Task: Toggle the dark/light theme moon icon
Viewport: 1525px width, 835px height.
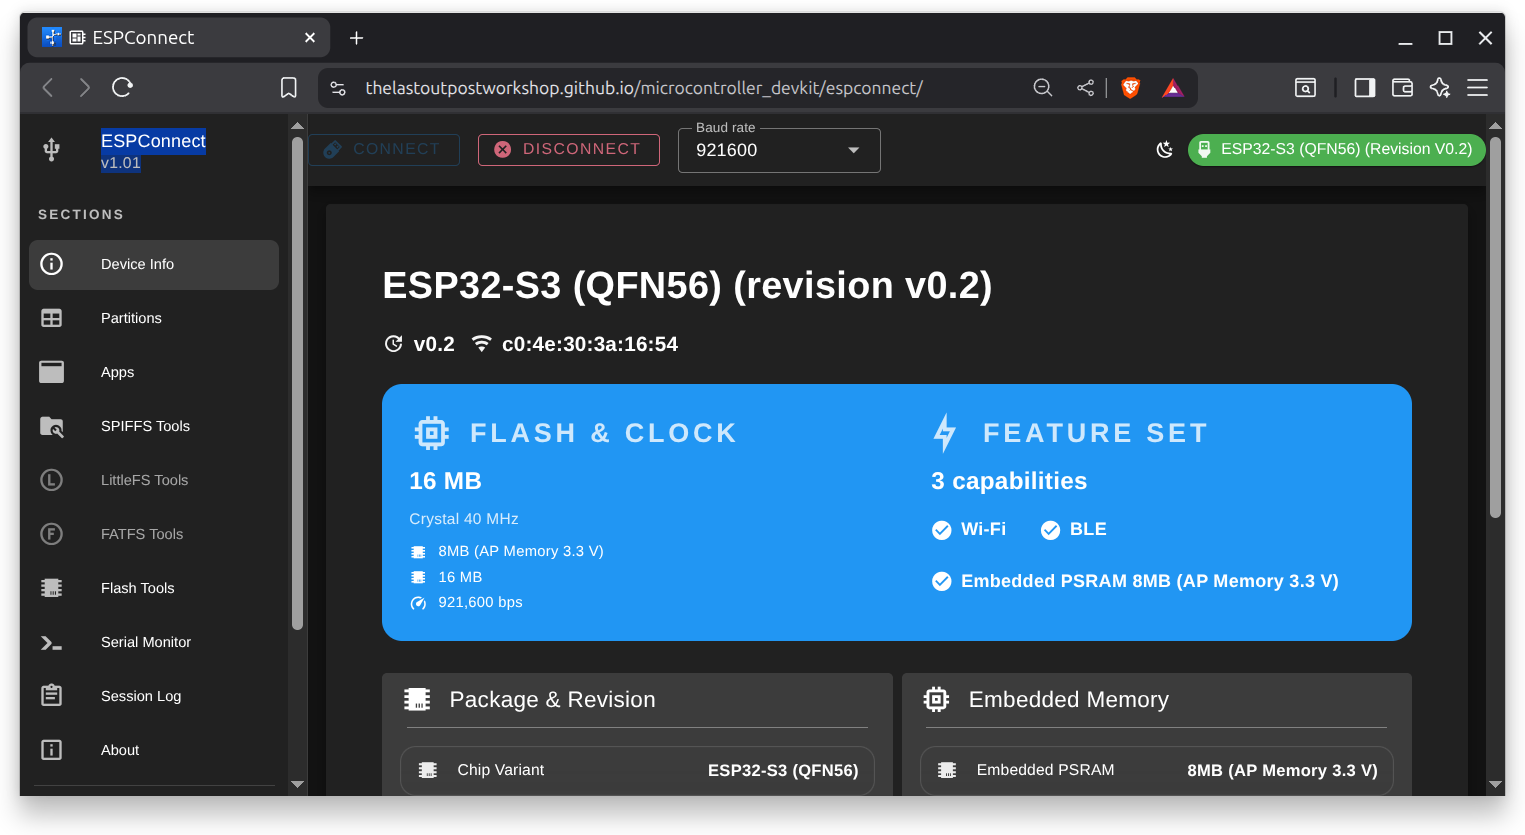Action: coord(1164,150)
